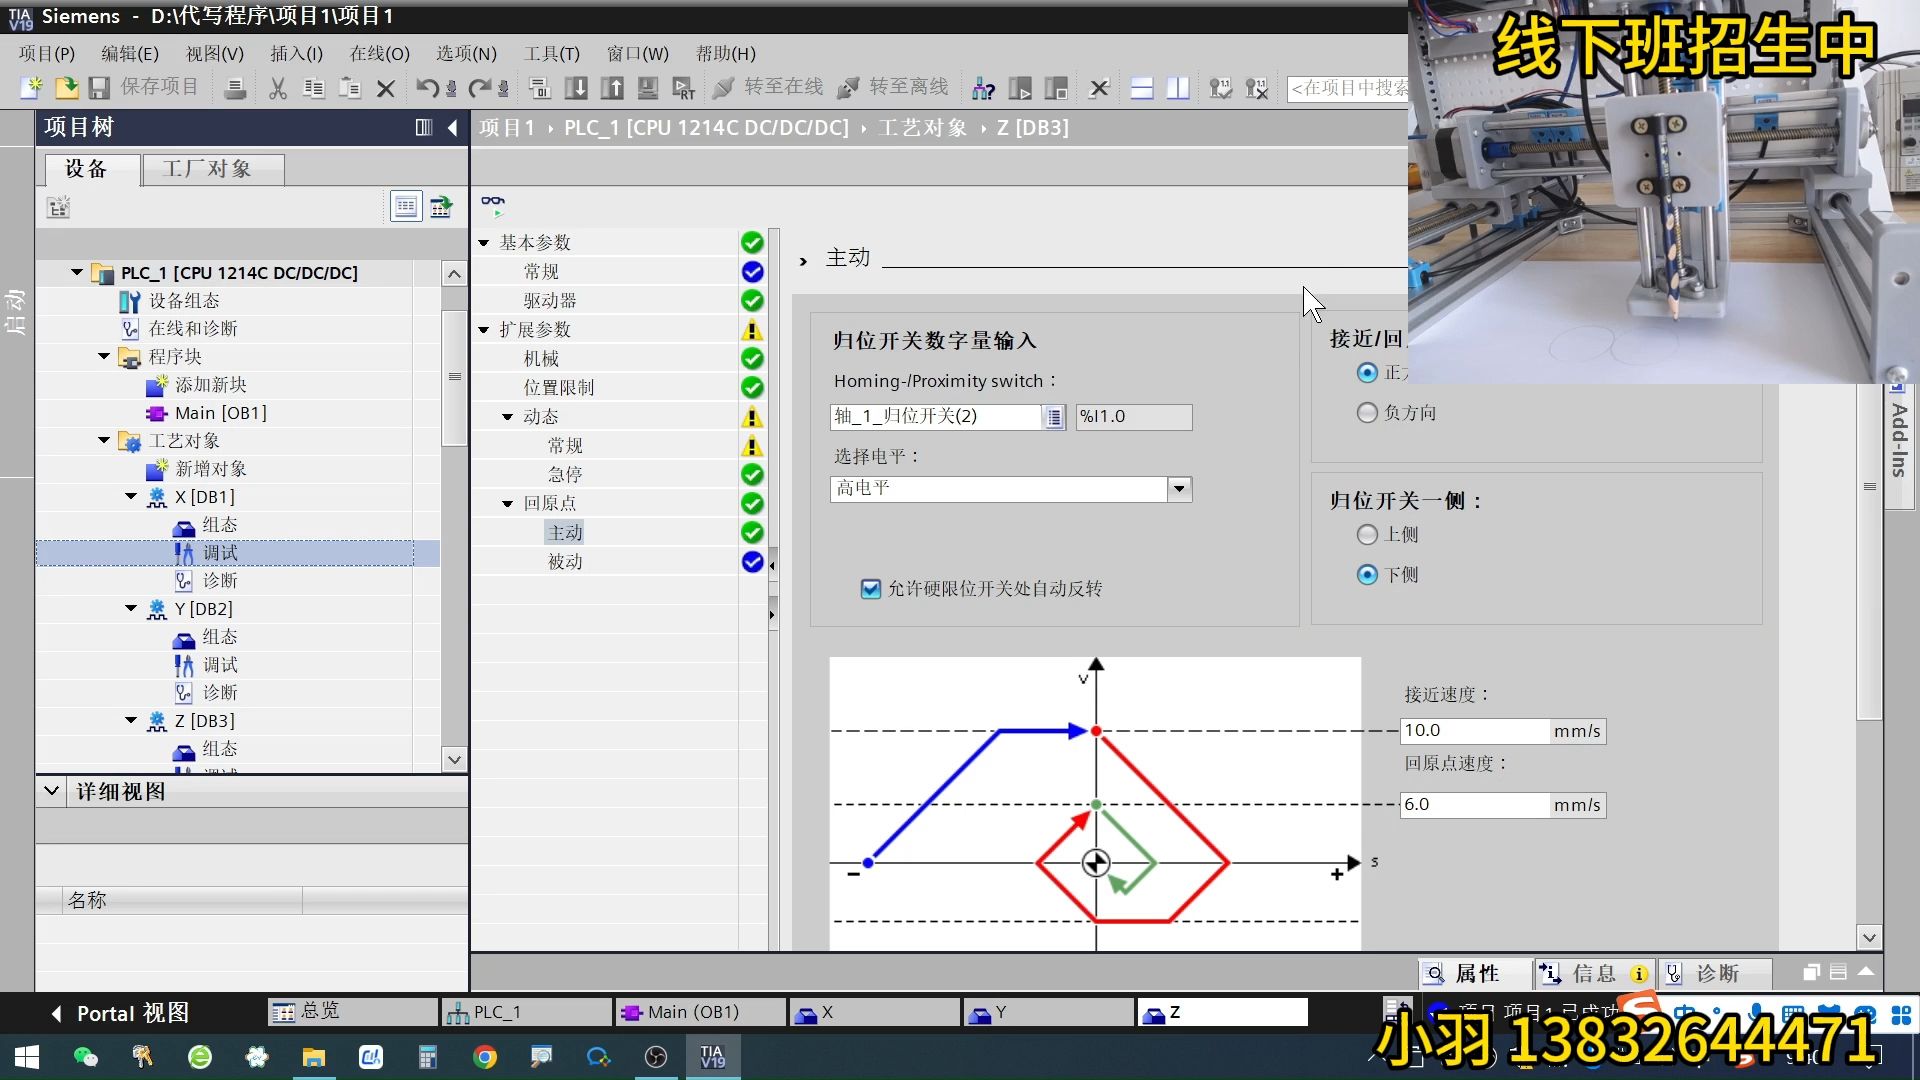The height and width of the screenshot is (1080, 1920).
Task: Switch back to Portal 视图
Action: click(117, 1012)
